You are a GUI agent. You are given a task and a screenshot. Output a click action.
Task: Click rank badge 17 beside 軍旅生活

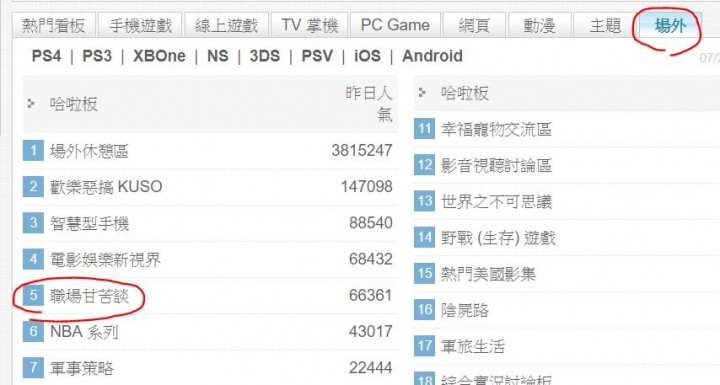pyautogui.click(x=424, y=346)
